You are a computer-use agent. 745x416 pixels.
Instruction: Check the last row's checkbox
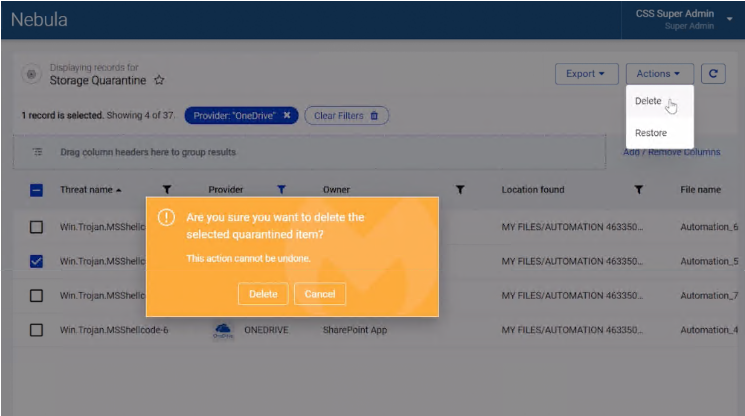36,330
